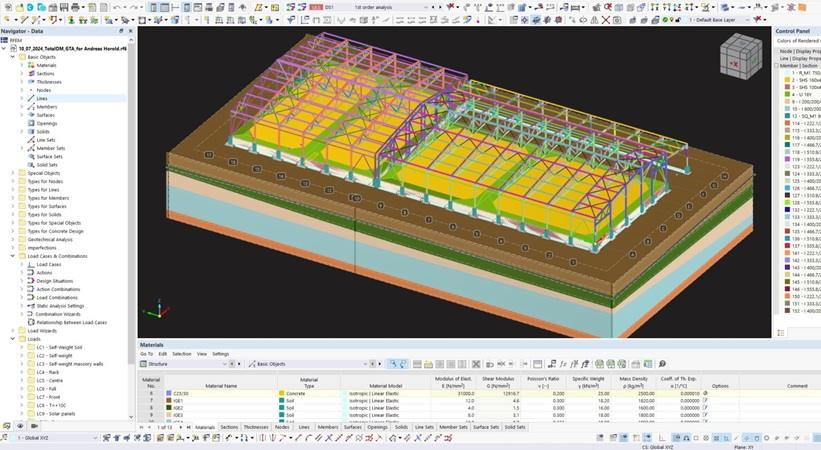Screen dimensions: 821x450
Task: Click the Design Situations icon in Navigator tree
Action: pyautogui.click(x=31, y=281)
